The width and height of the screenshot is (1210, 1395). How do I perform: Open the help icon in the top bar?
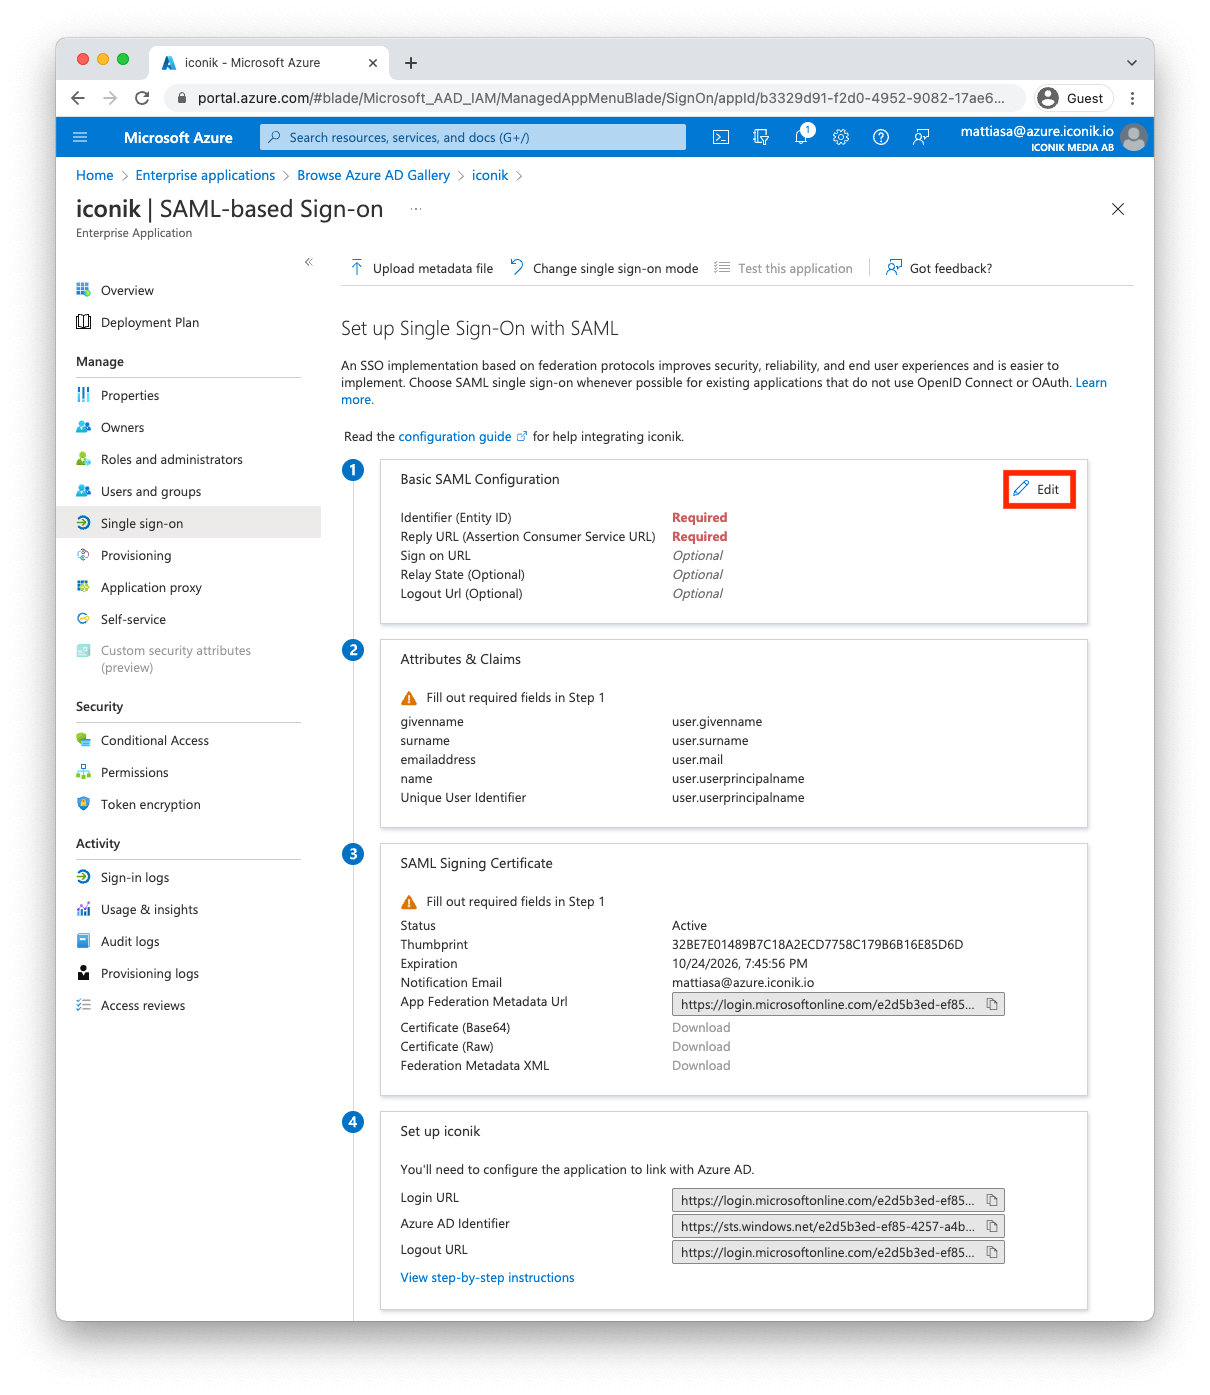pyautogui.click(x=880, y=137)
